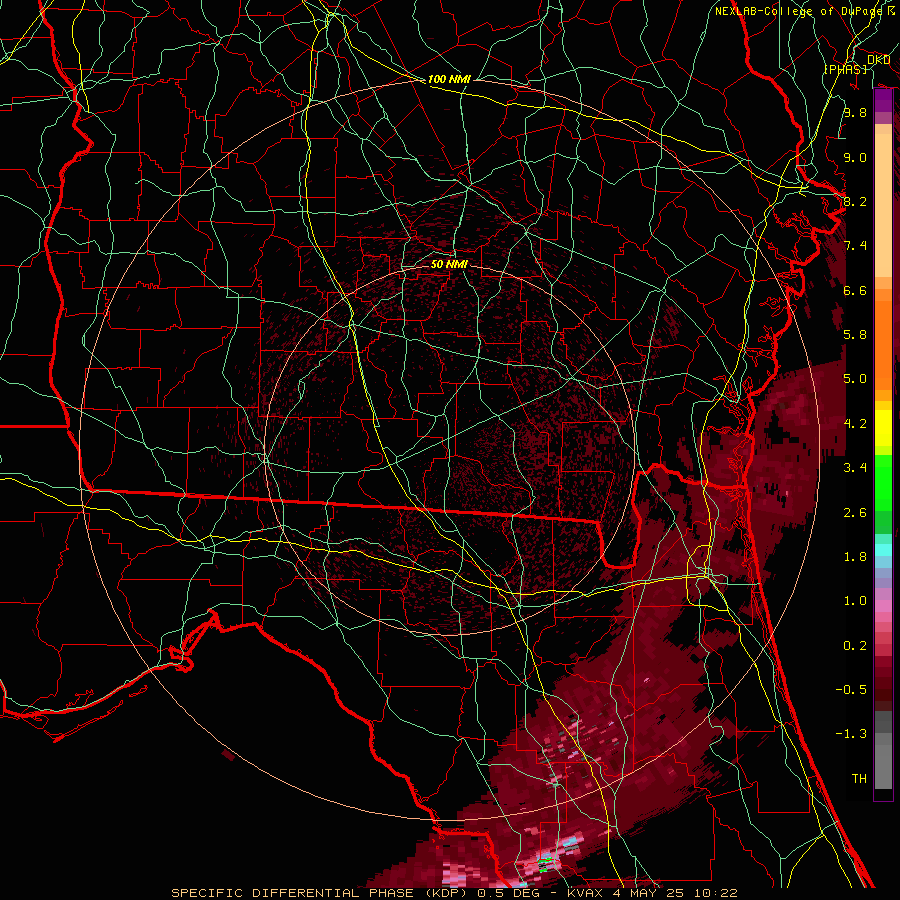The width and height of the screenshot is (900, 900).
Task: Click the -1.3 scale value
Action: point(851,734)
